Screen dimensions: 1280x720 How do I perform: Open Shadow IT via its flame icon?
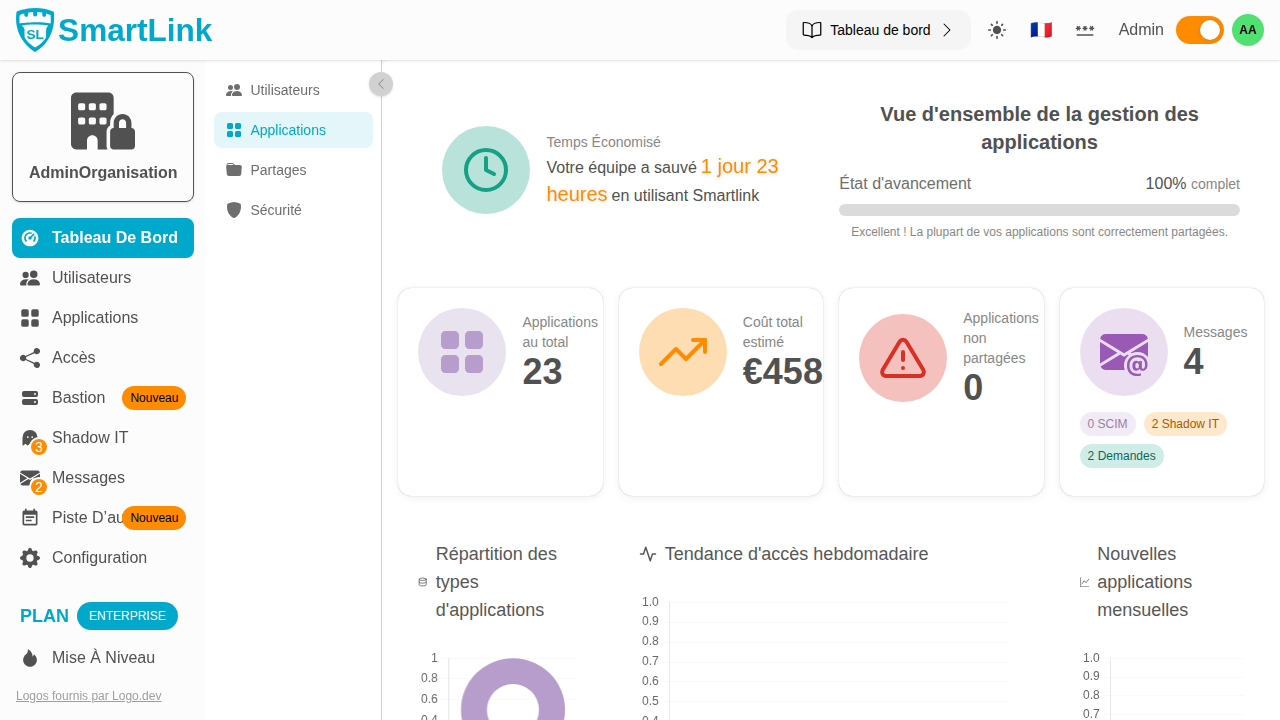29,437
